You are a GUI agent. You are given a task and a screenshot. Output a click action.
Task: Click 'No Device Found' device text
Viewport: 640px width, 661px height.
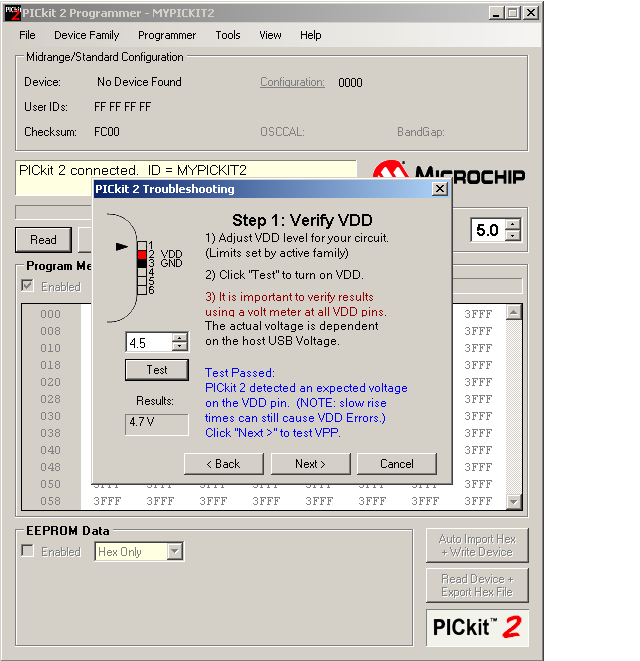click(x=139, y=82)
